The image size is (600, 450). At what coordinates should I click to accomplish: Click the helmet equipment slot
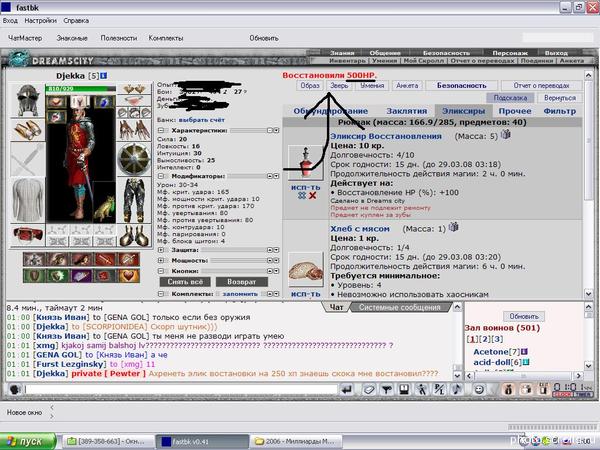coord(27,100)
